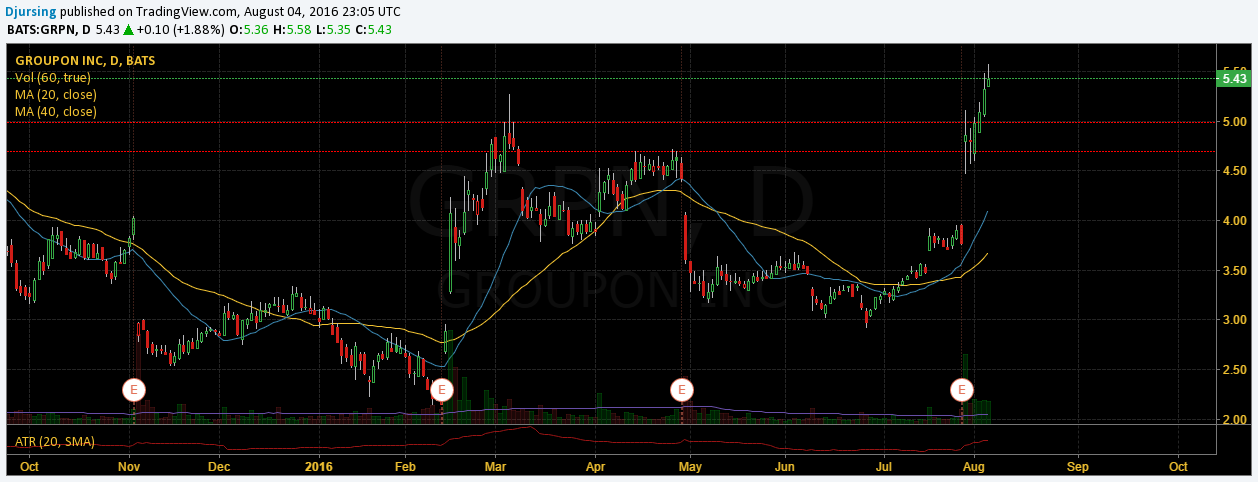Click the 4.00 price axis label

(1234, 221)
